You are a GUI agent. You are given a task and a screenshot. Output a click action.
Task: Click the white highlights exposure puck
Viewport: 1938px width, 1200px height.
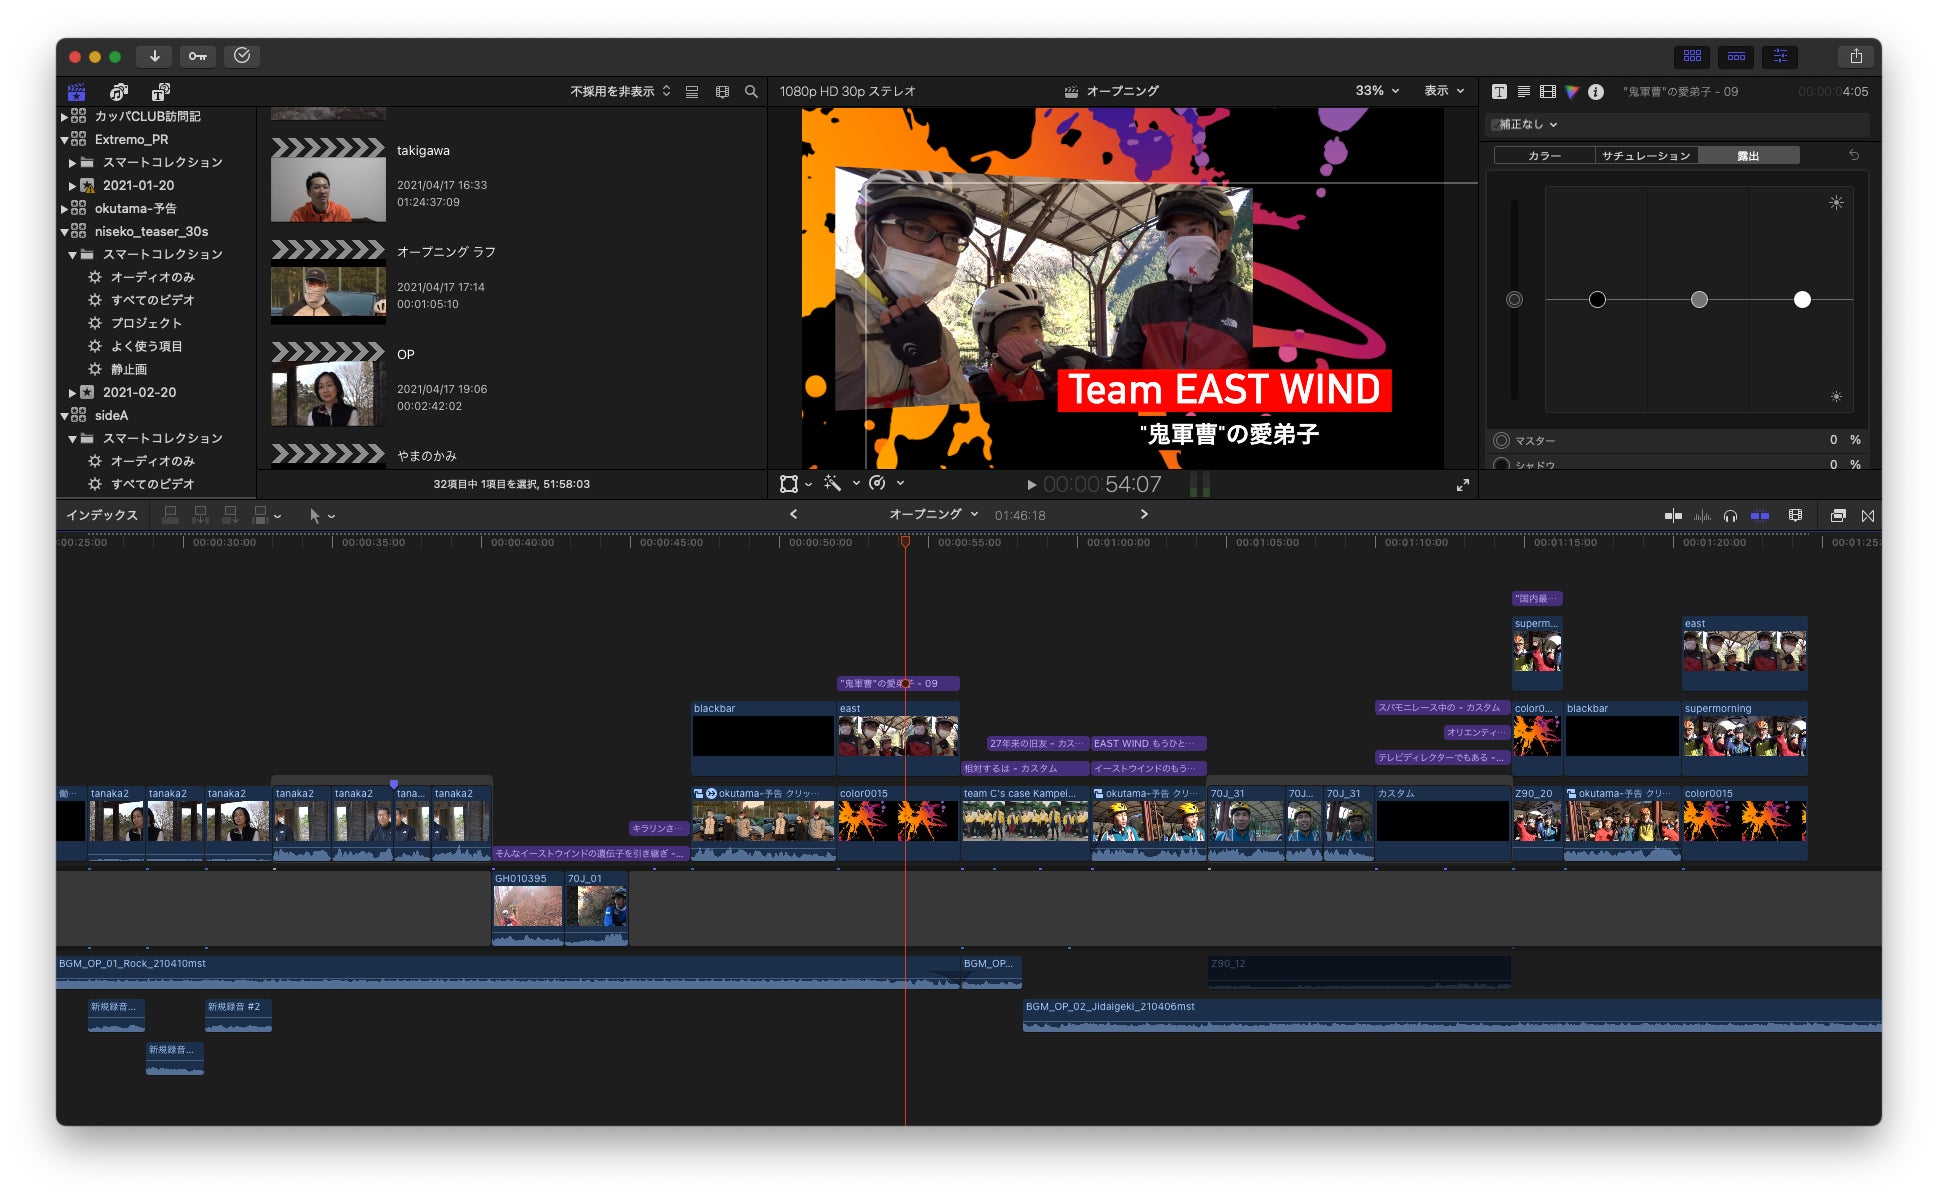pyautogui.click(x=1802, y=300)
